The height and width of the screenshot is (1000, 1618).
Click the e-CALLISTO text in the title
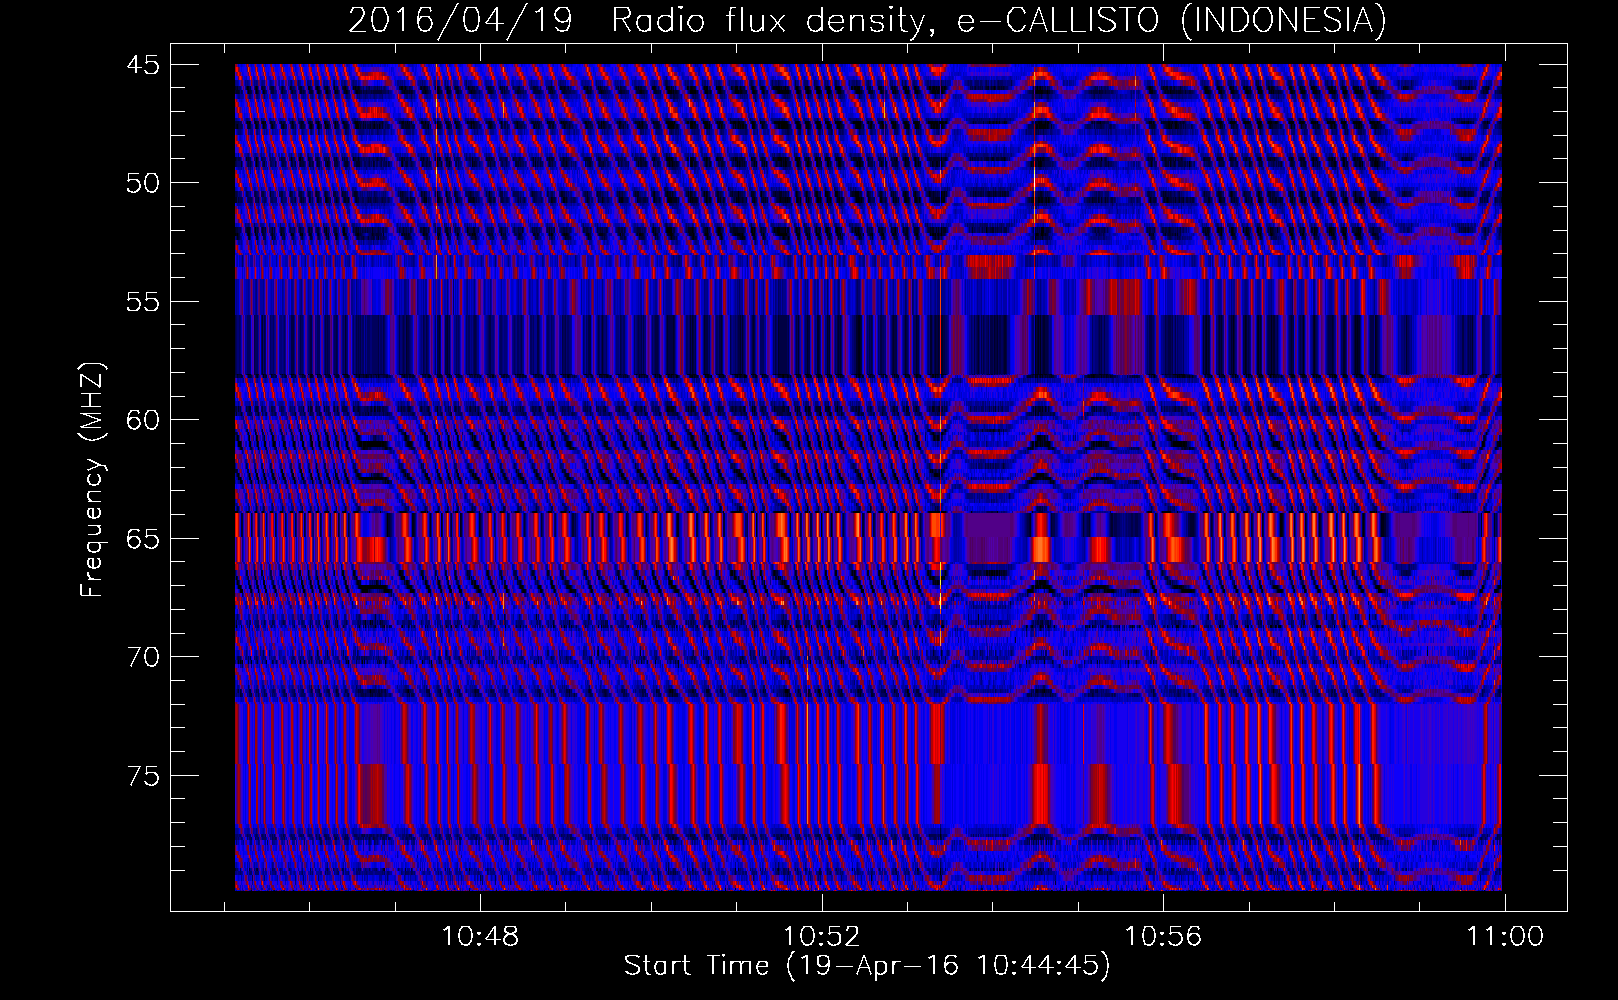click(x=1062, y=20)
